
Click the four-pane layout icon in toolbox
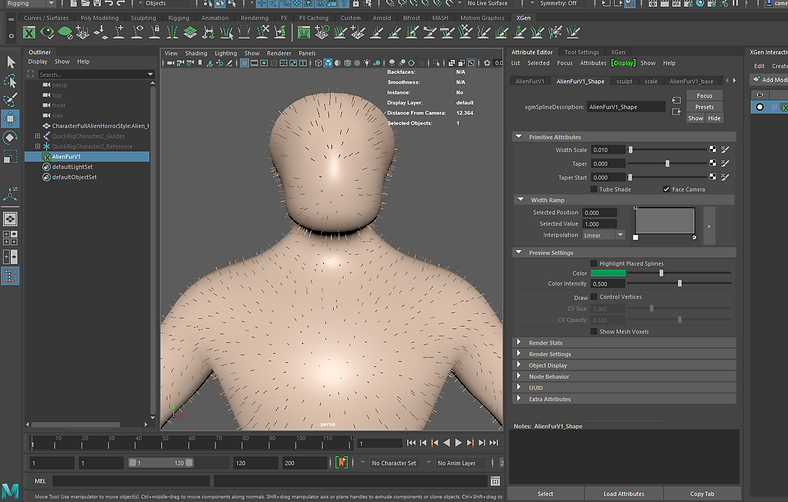tap(11, 238)
